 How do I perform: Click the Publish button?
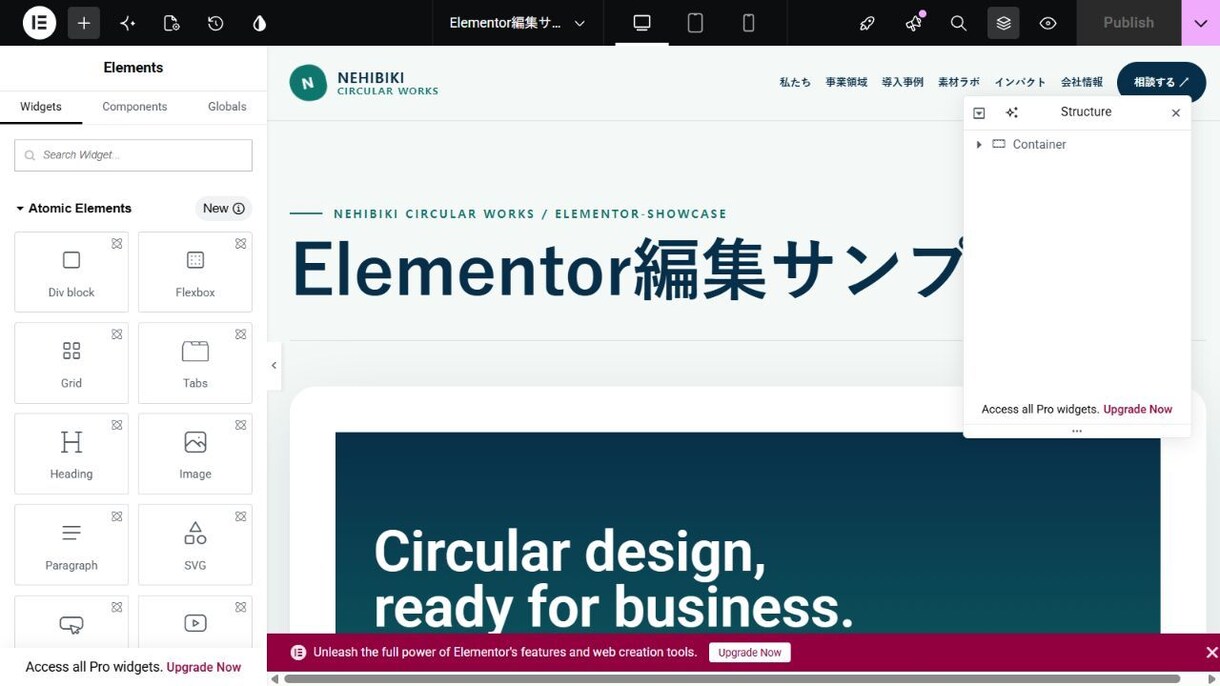[1128, 22]
